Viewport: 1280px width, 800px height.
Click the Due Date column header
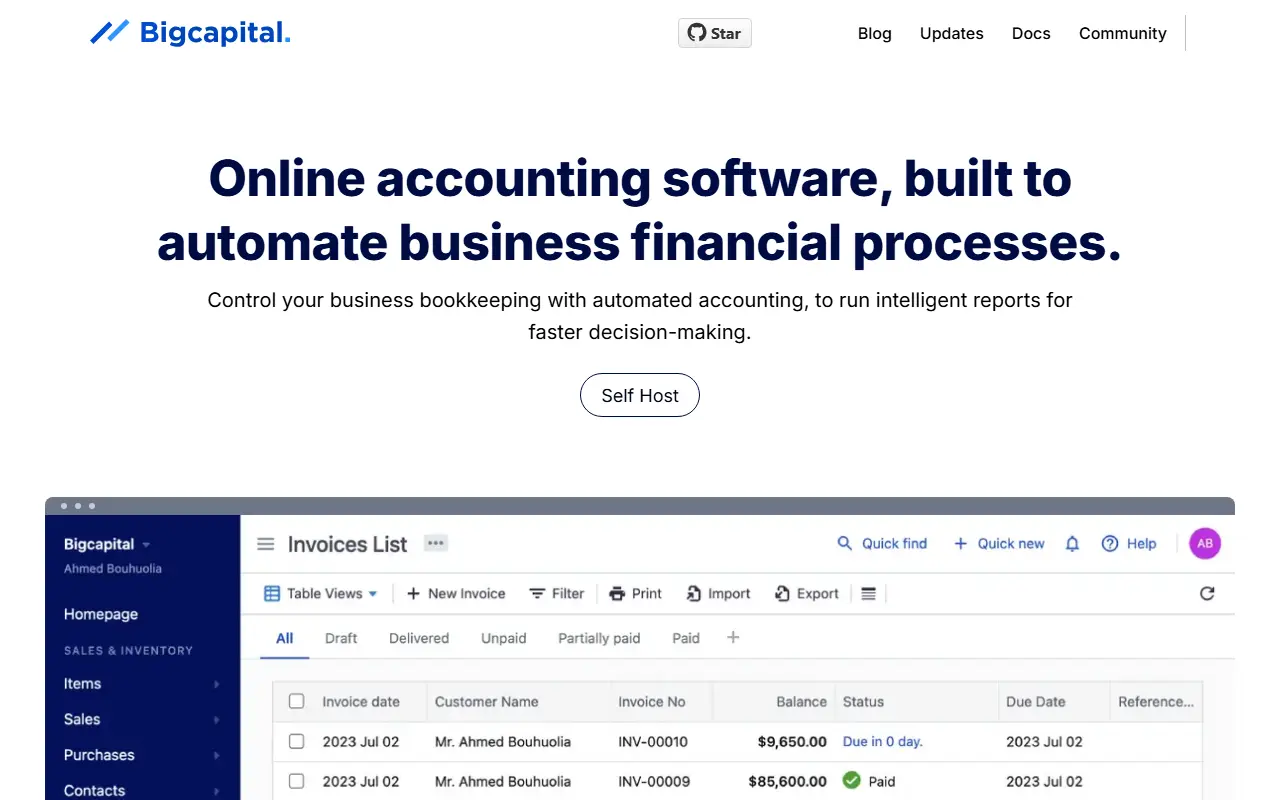(1054, 702)
